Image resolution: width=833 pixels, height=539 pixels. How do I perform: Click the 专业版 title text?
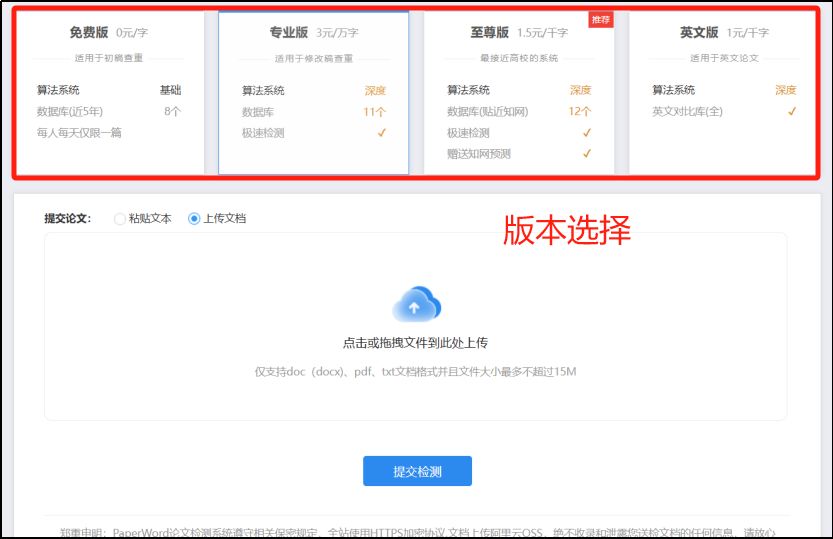[x=288, y=32]
